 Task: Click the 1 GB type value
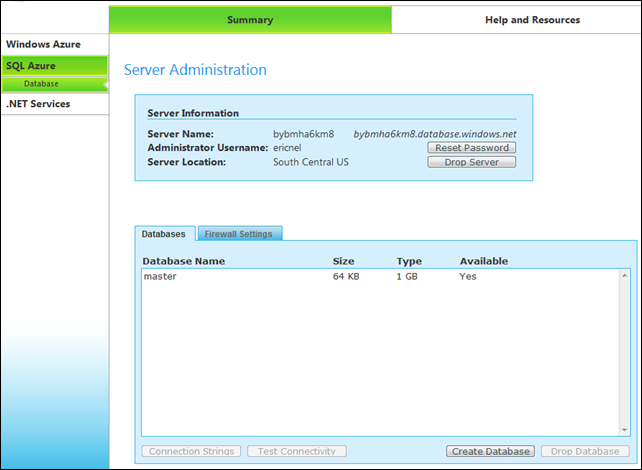(x=407, y=276)
